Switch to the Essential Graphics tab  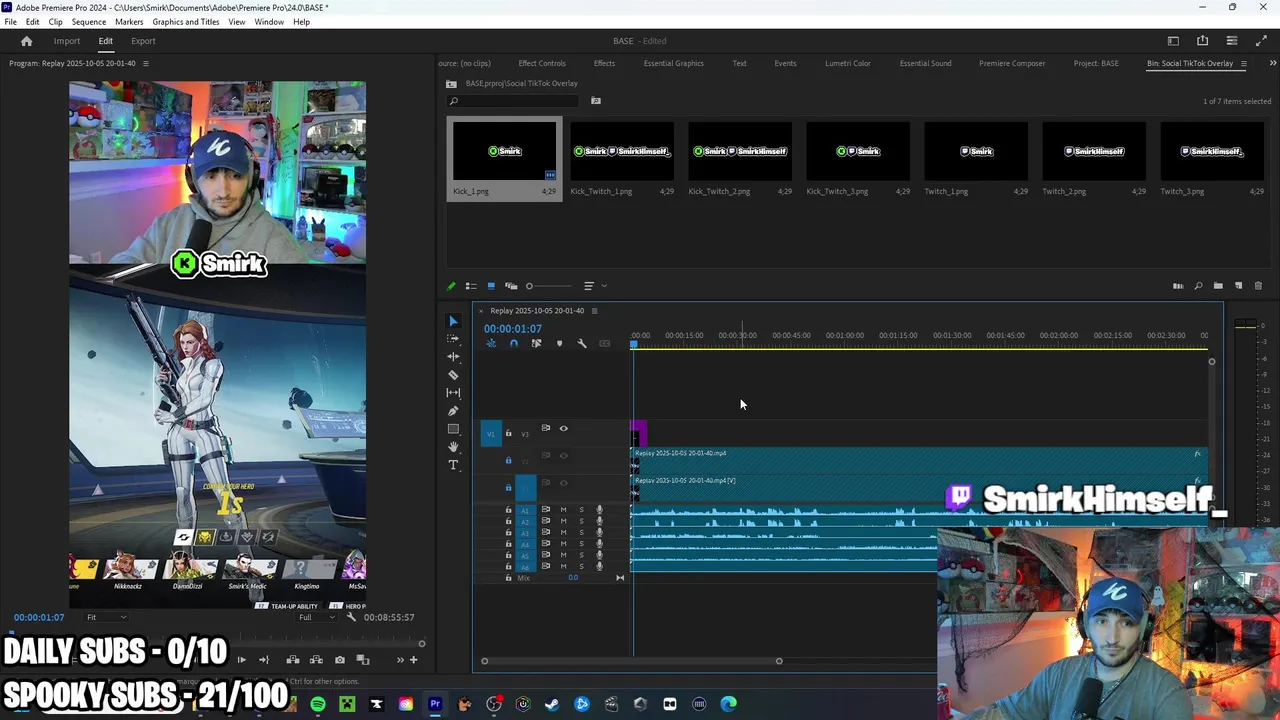point(674,64)
